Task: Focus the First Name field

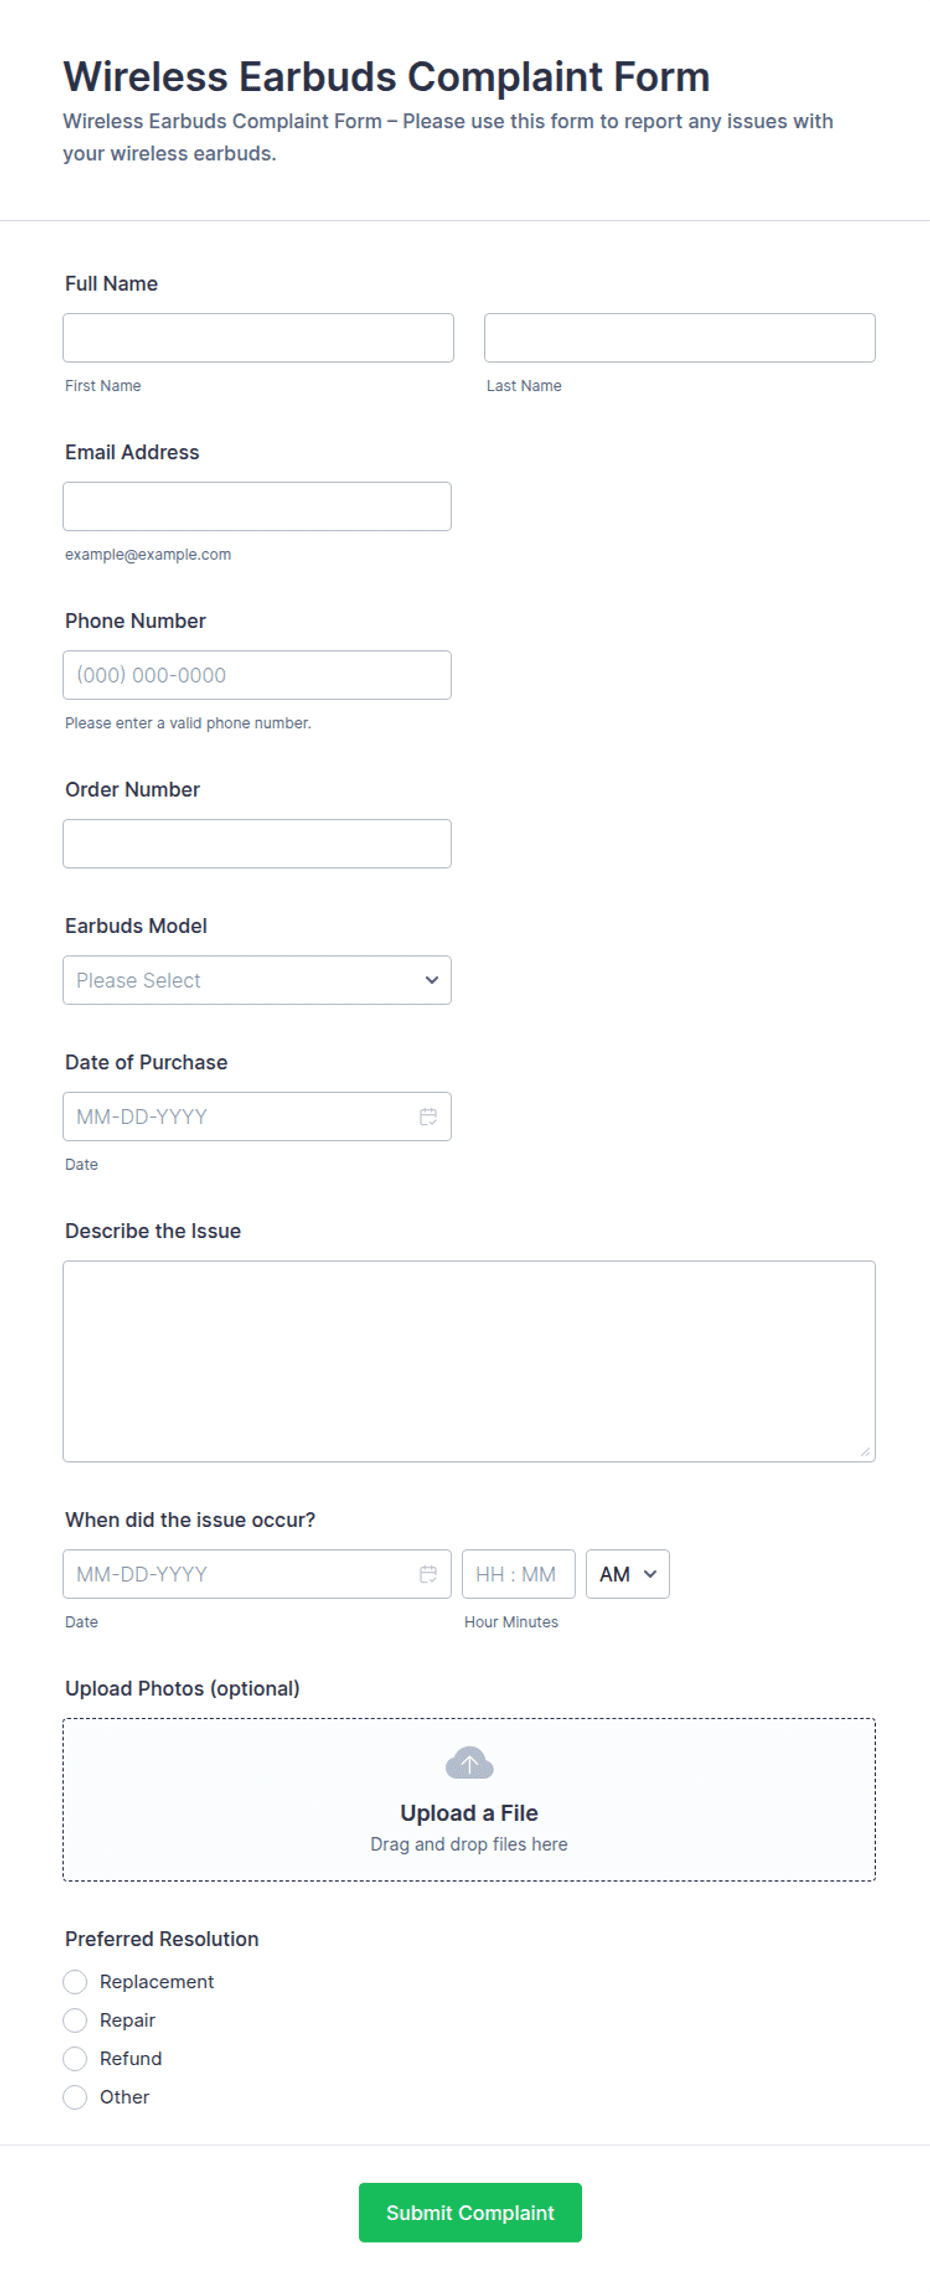Action: click(258, 338)
